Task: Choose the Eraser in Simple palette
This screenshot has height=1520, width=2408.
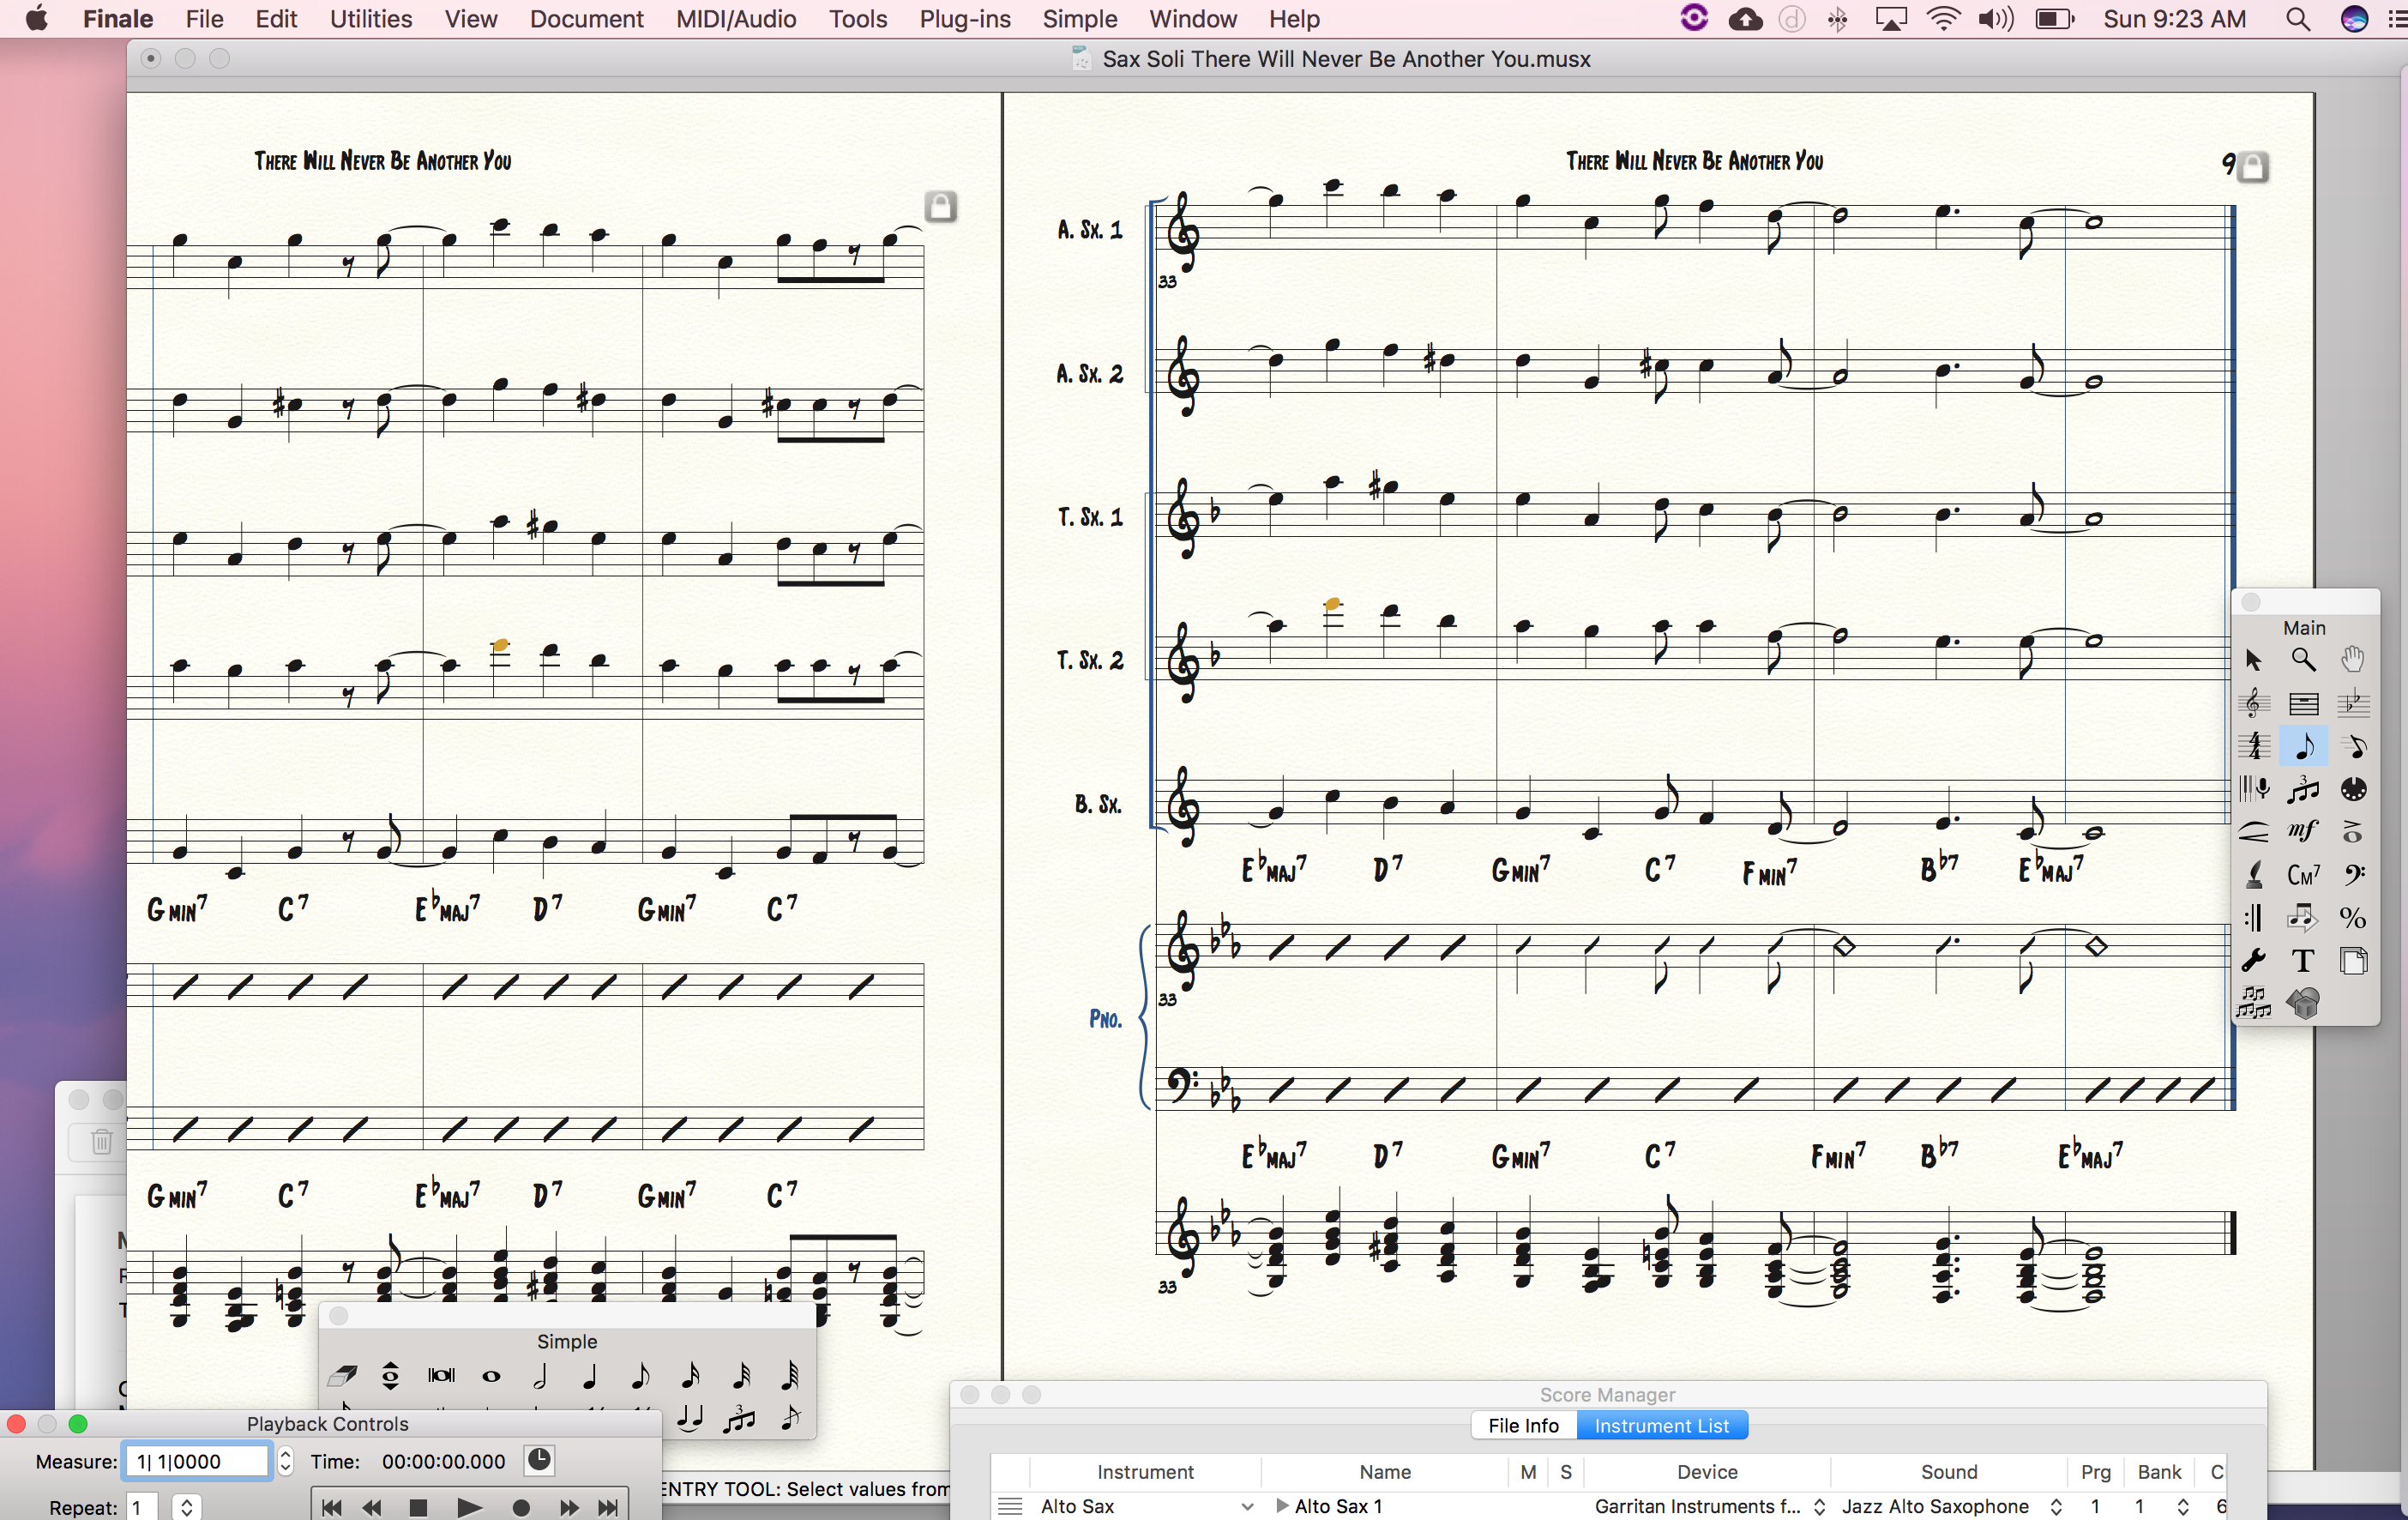Action: point(341,1377)
